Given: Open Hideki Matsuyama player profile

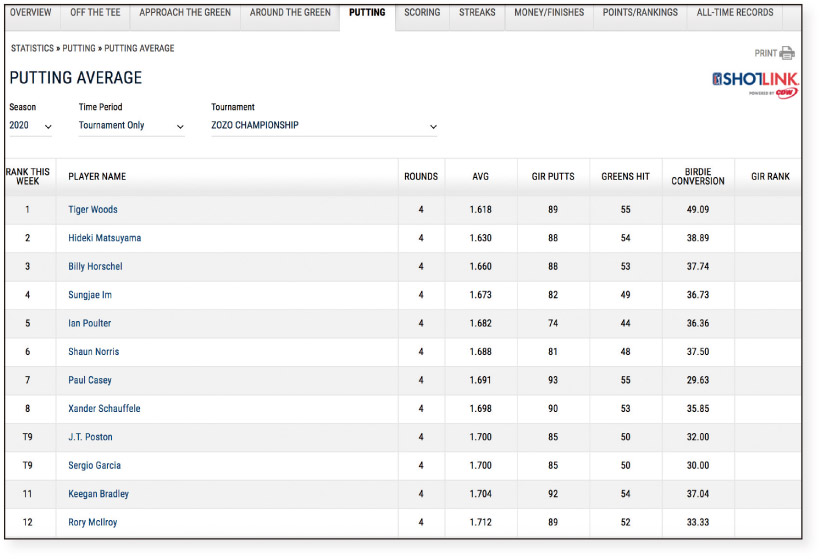Looking at the screenshot, I should coord(104,238).
